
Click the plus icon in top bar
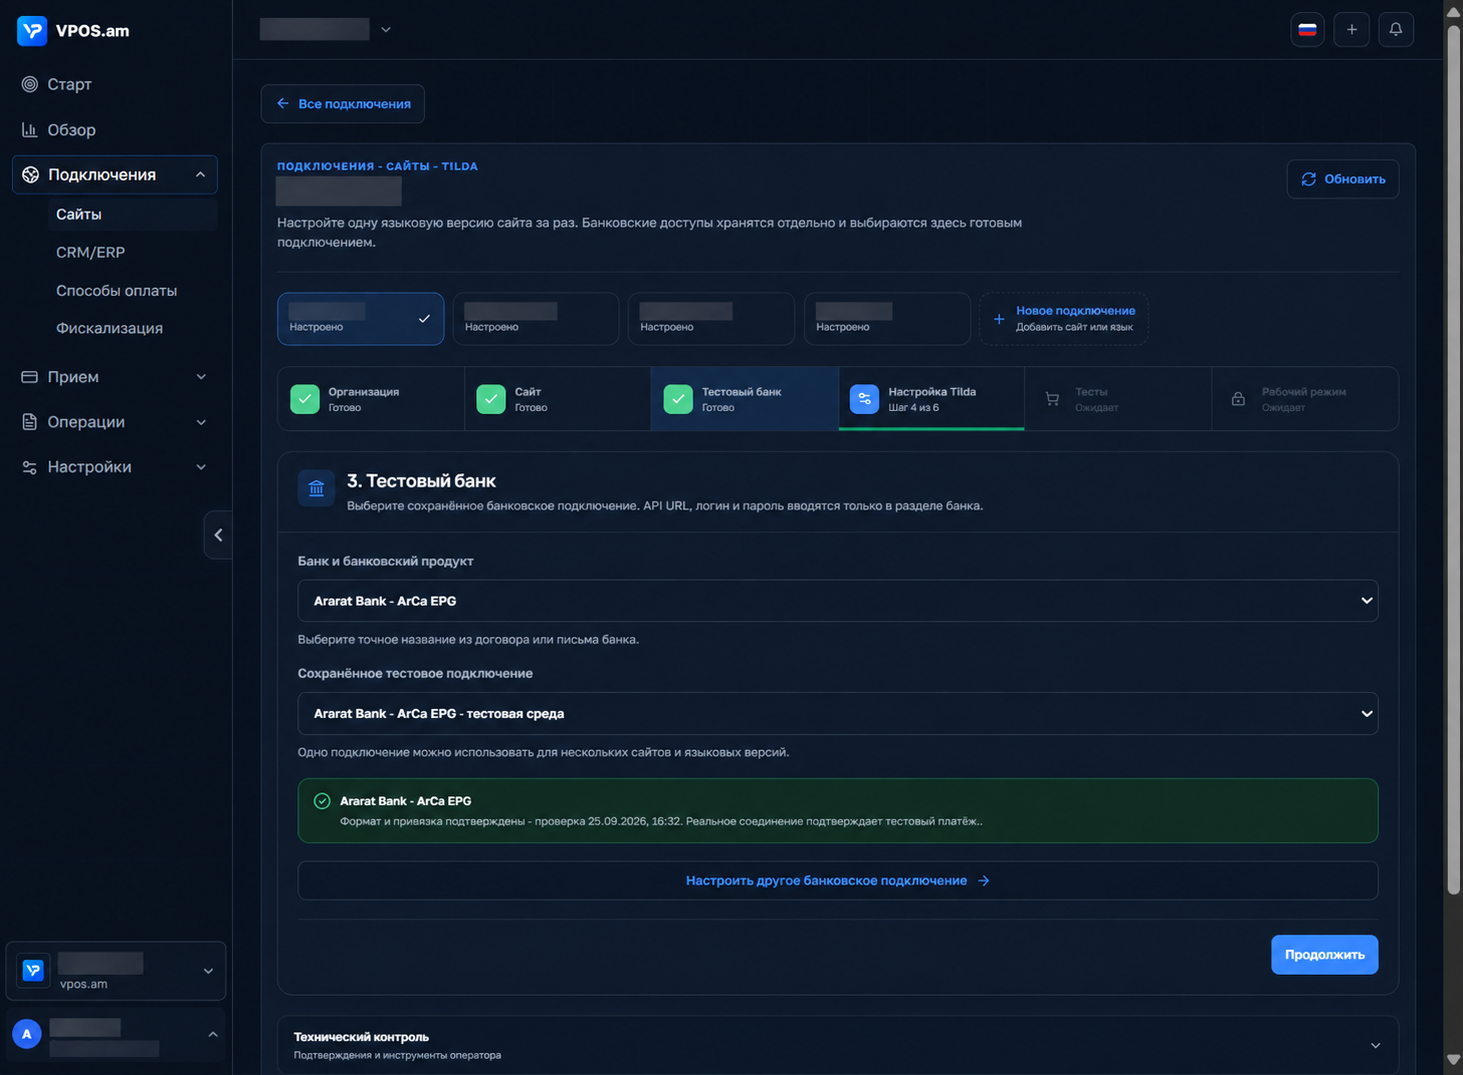pyautogui.click(x=1352, y=30)
